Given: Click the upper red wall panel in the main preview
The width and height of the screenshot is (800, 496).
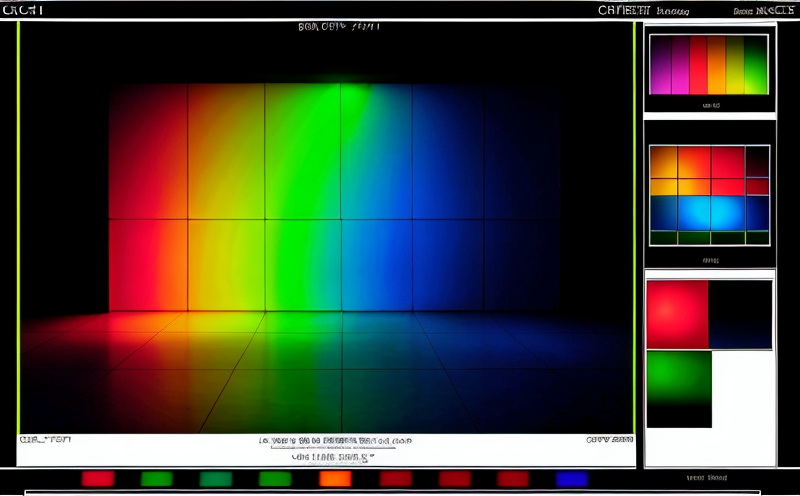Looking at the screenshot, I should (x=148, y=152).
